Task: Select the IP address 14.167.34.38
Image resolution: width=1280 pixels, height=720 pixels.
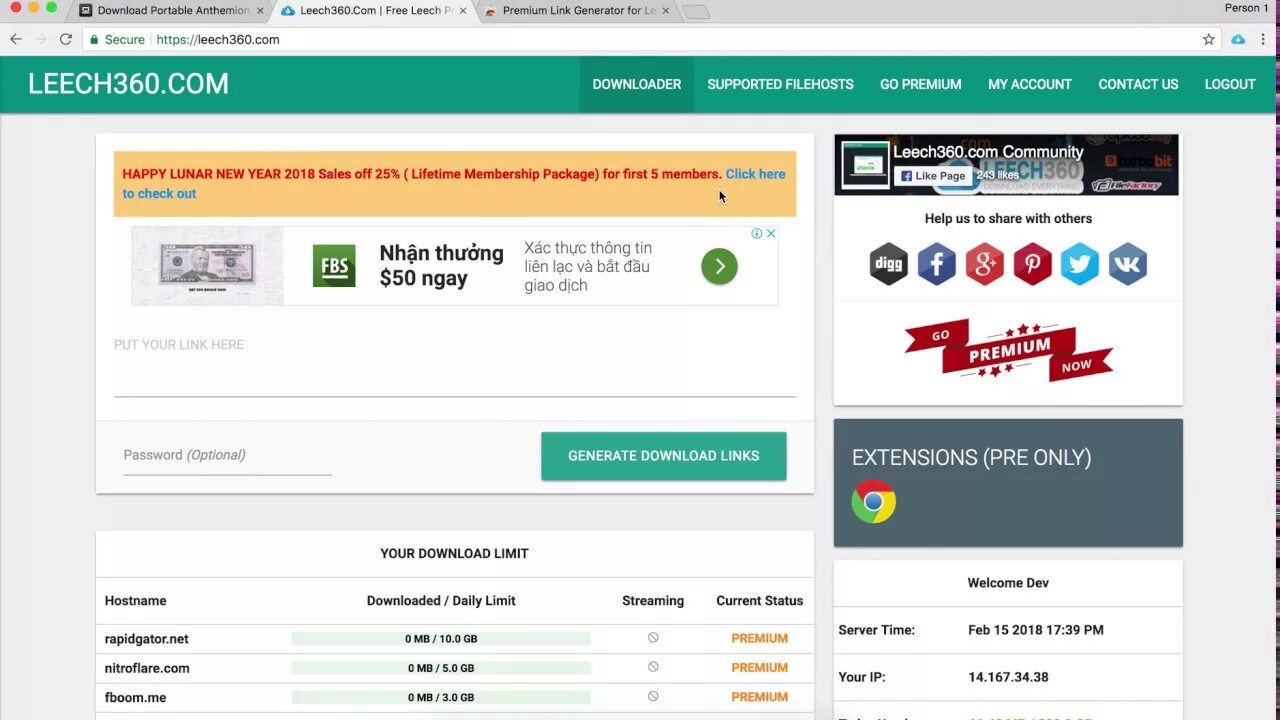Action: click(x=1008, y=677)
